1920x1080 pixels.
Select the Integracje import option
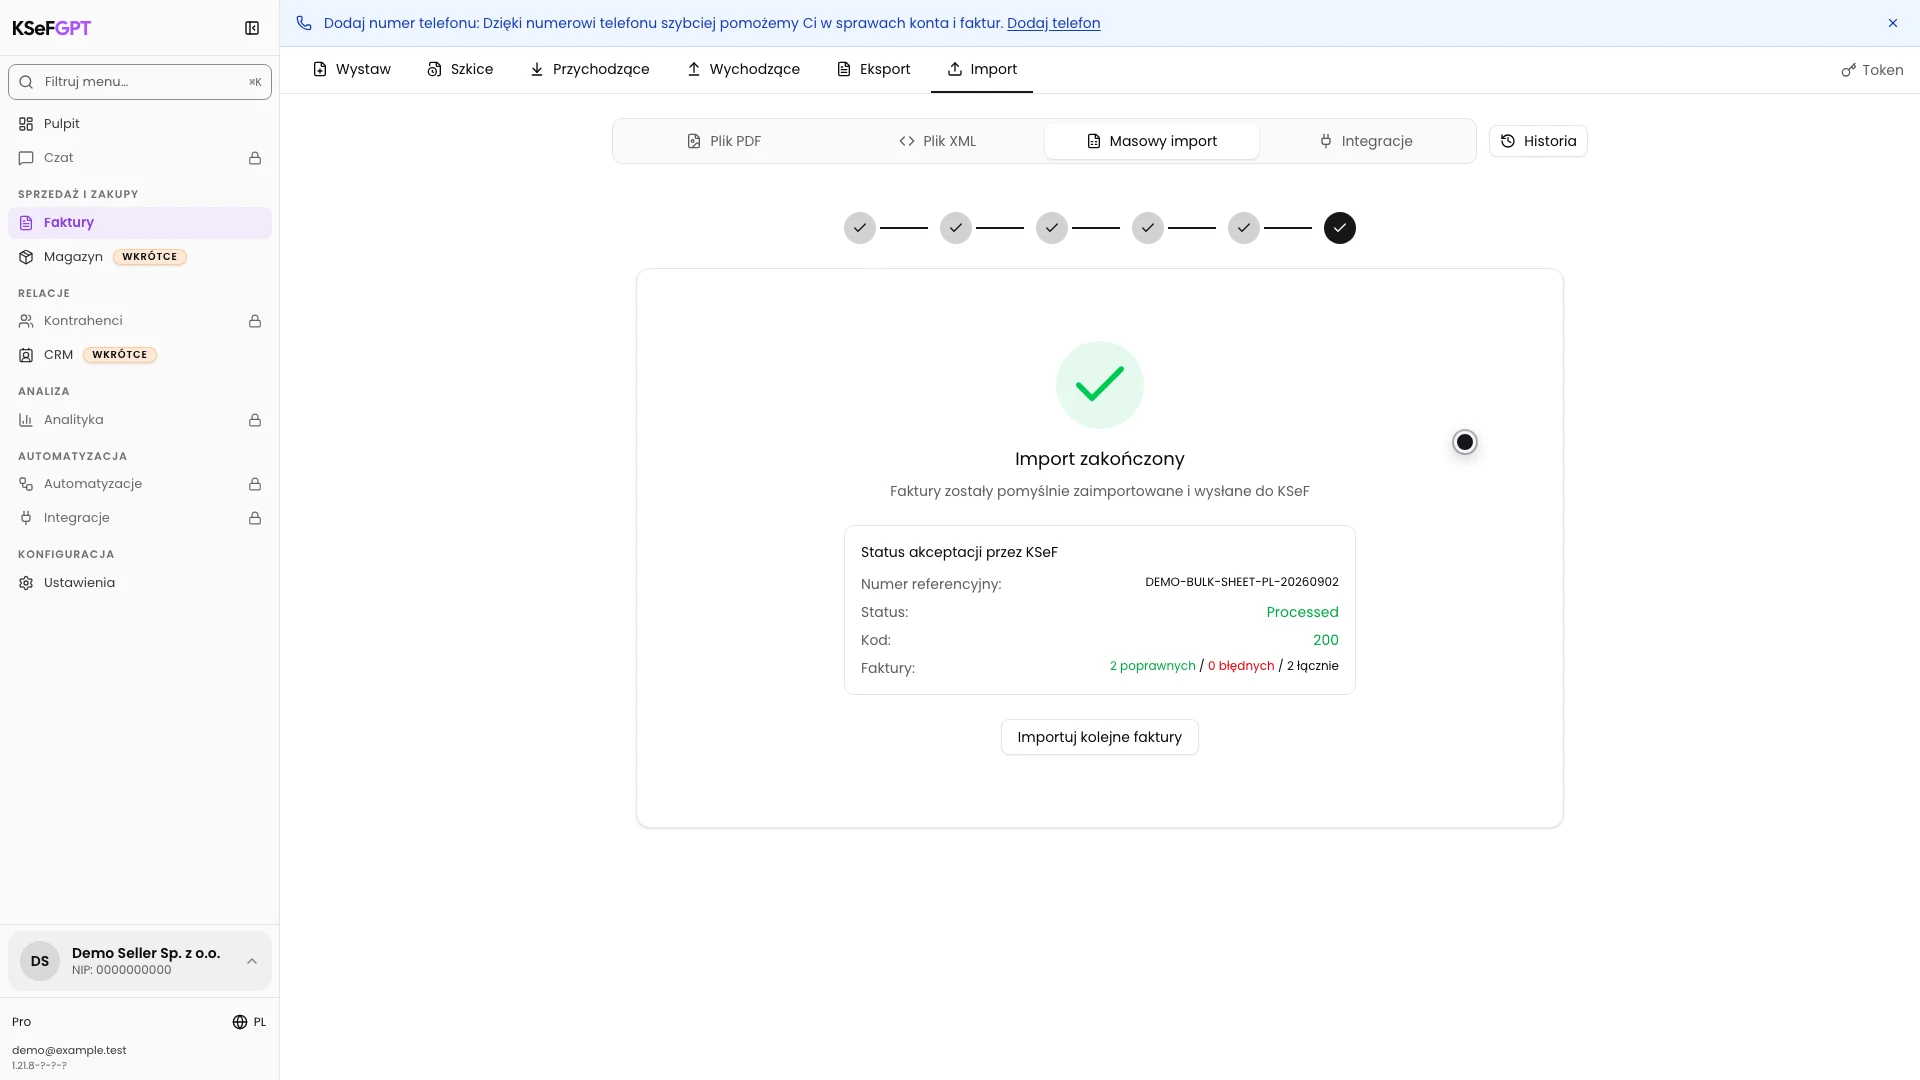[1366, 141]
